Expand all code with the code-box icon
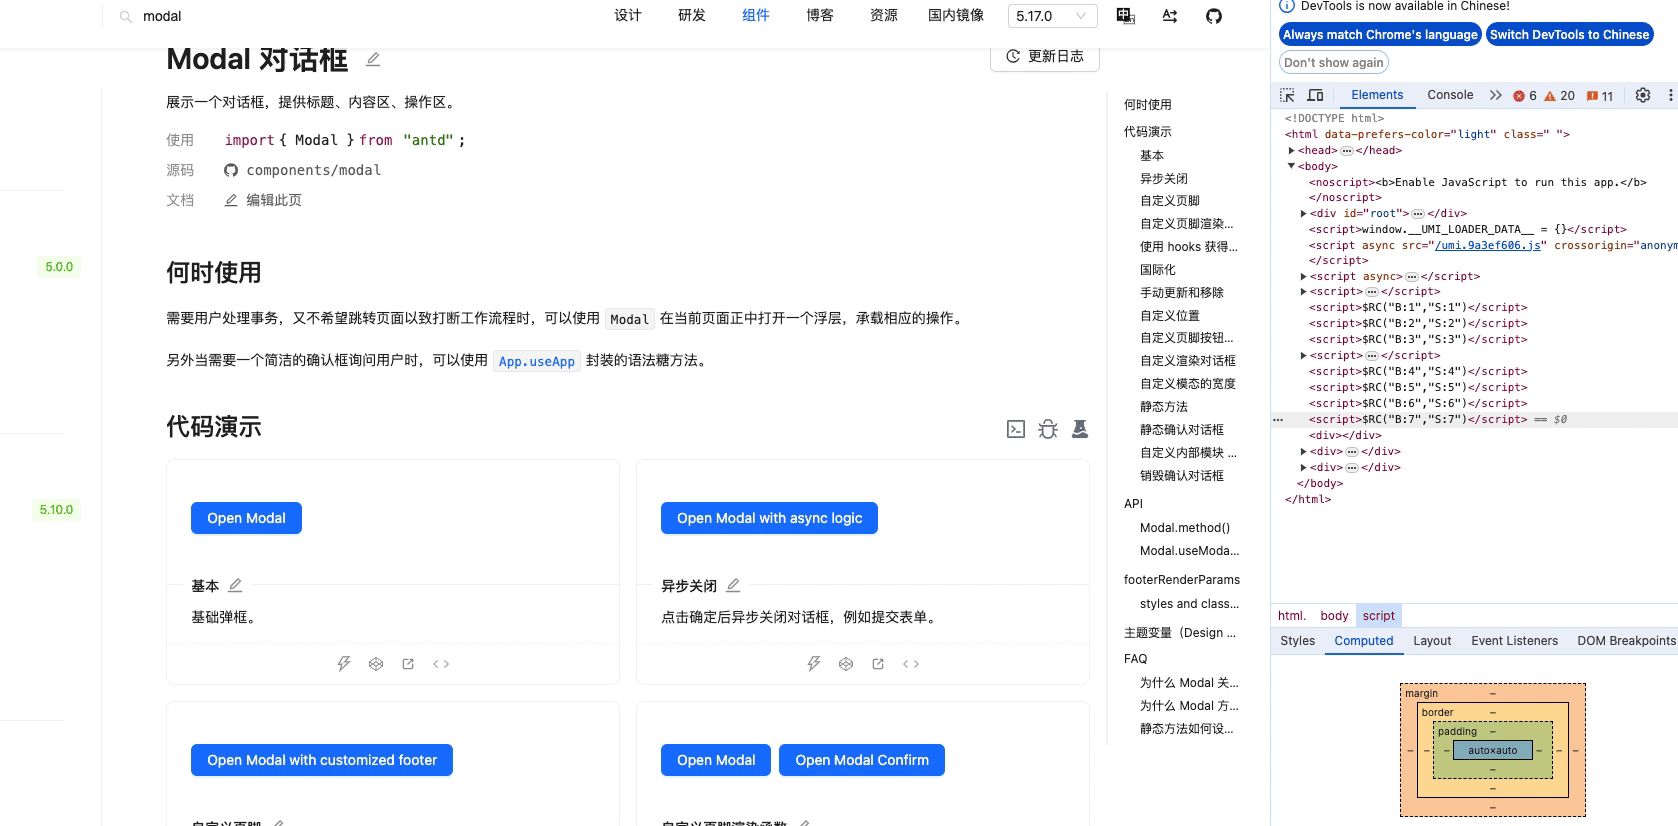 [1016, 429]
